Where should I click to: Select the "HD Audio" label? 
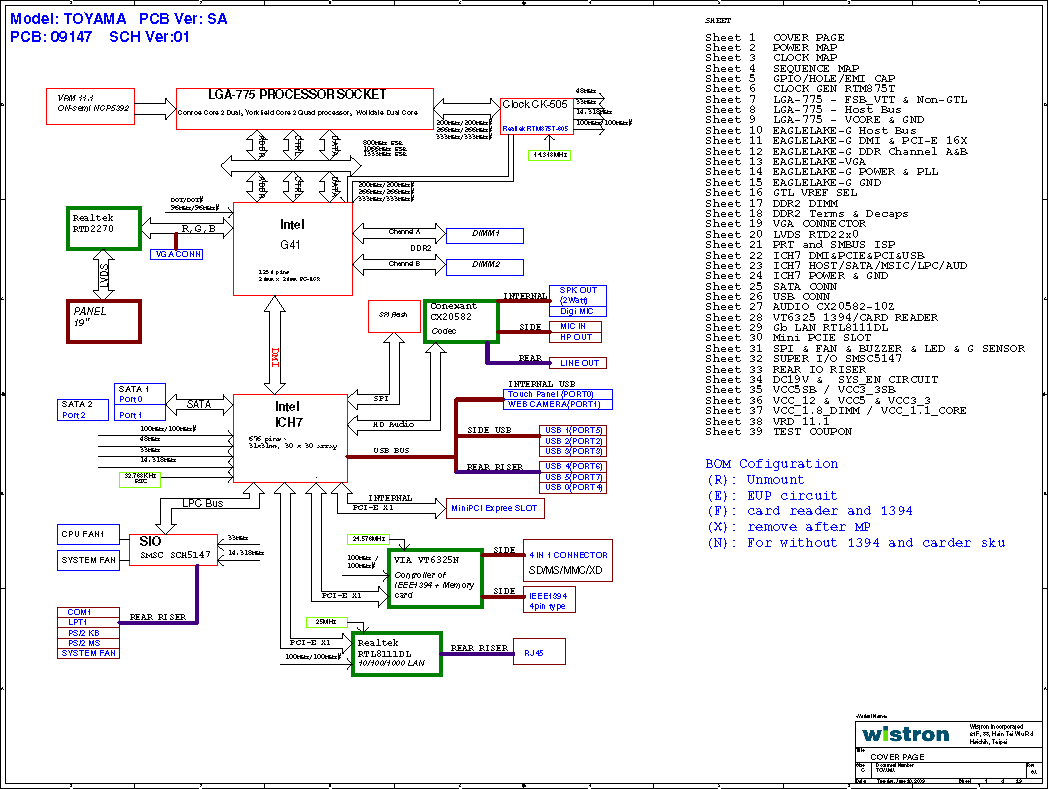[x=393, y=424]
